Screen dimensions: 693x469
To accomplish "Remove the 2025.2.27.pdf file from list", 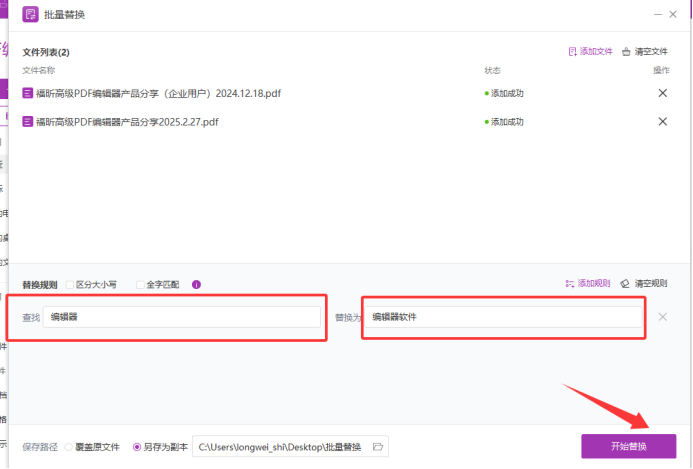I will click(663, 122).
